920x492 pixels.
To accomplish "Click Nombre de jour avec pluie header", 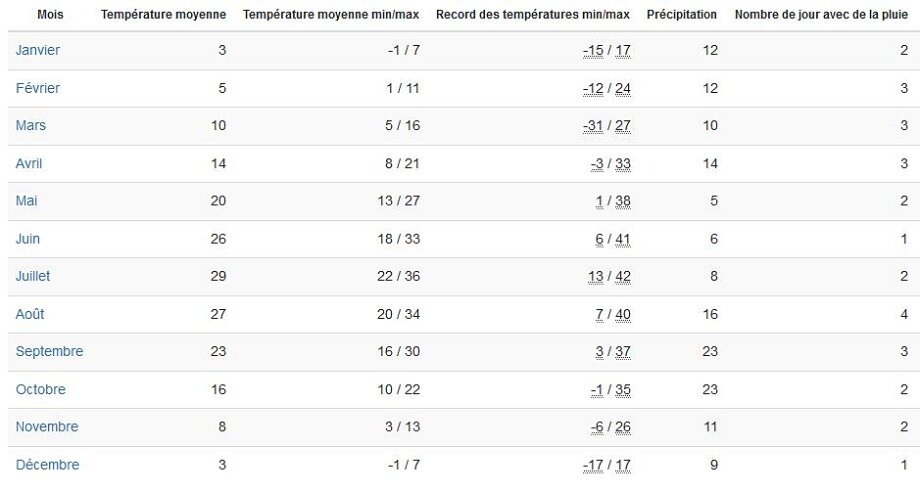I will tap(821, 15).
